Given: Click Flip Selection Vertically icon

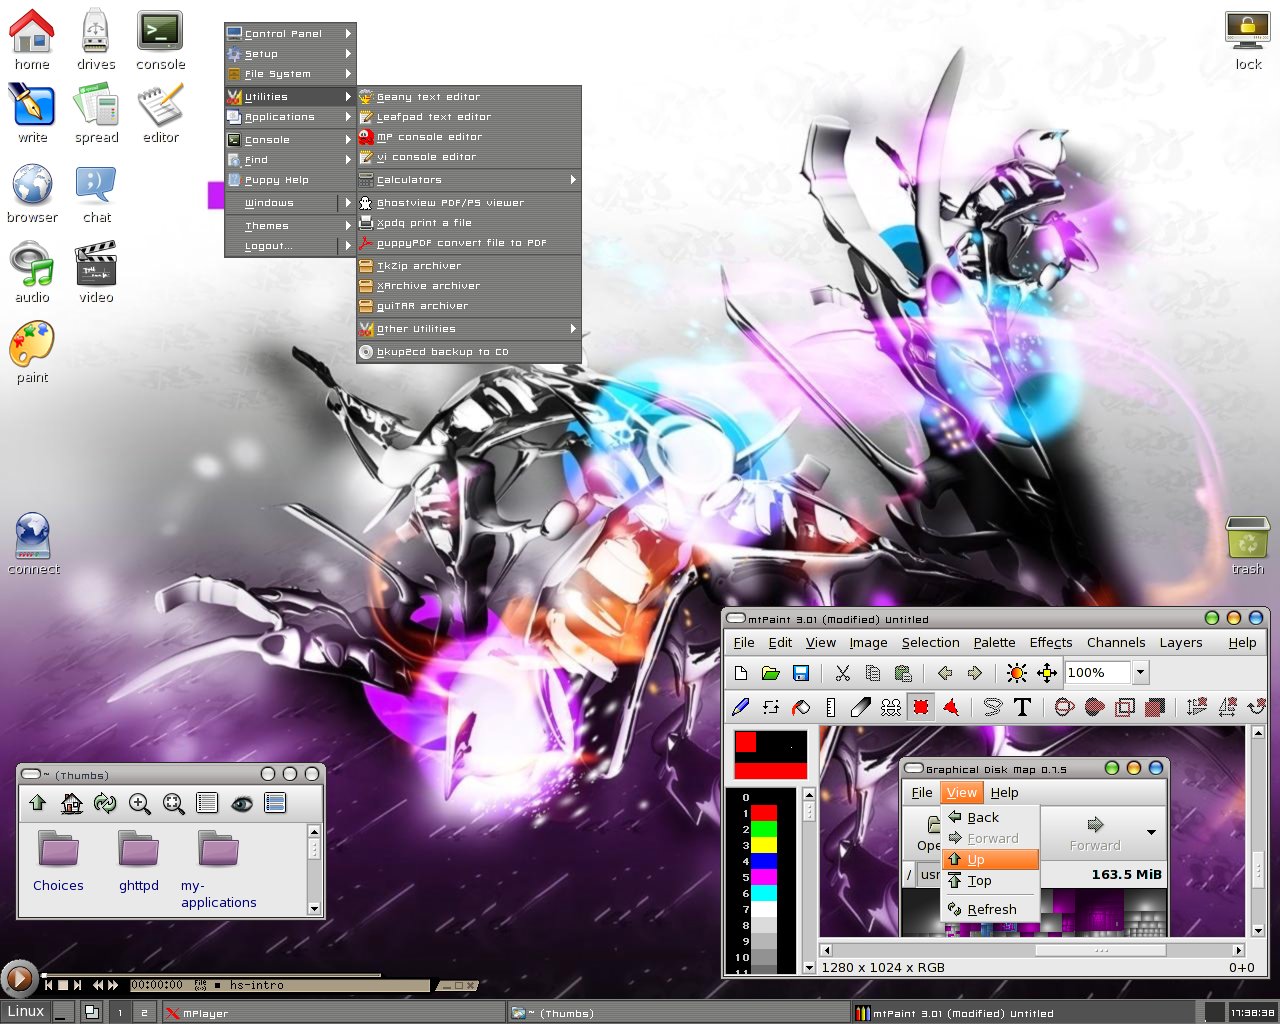Looking at the screenshot, I should coord(1197,707).
